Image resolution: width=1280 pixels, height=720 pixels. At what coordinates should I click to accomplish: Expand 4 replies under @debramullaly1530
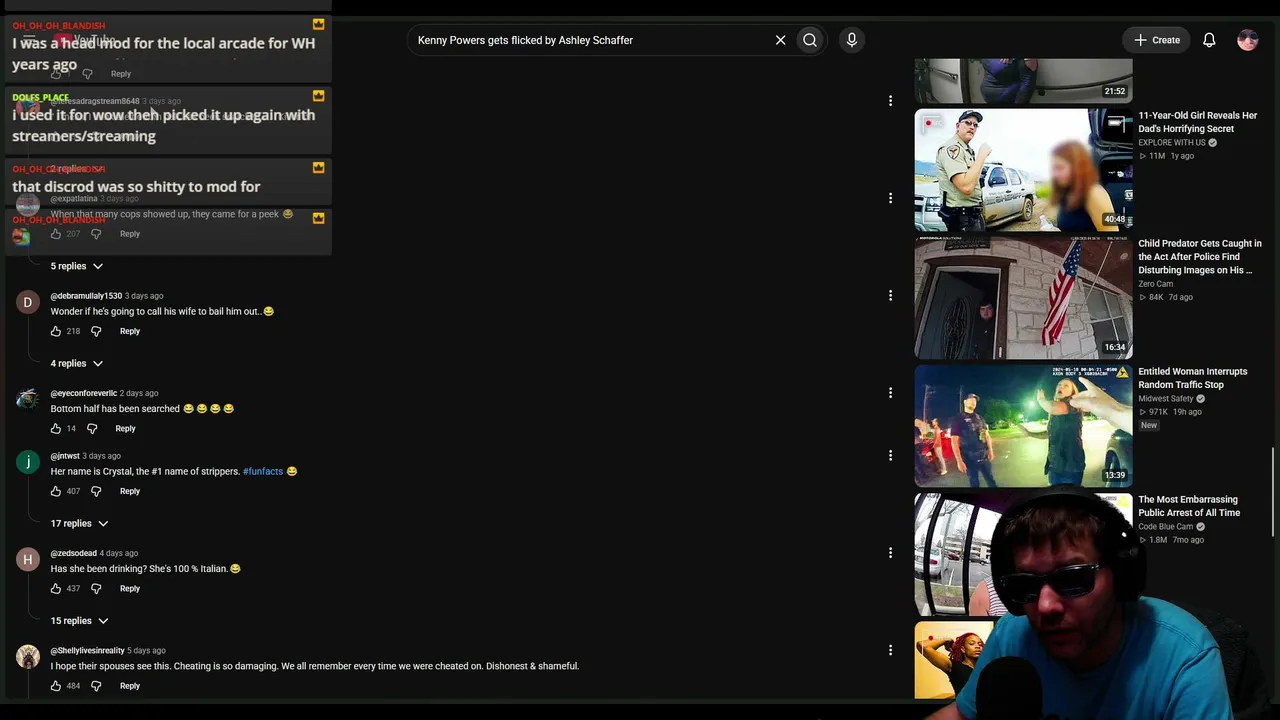click(x=77, y=363)
